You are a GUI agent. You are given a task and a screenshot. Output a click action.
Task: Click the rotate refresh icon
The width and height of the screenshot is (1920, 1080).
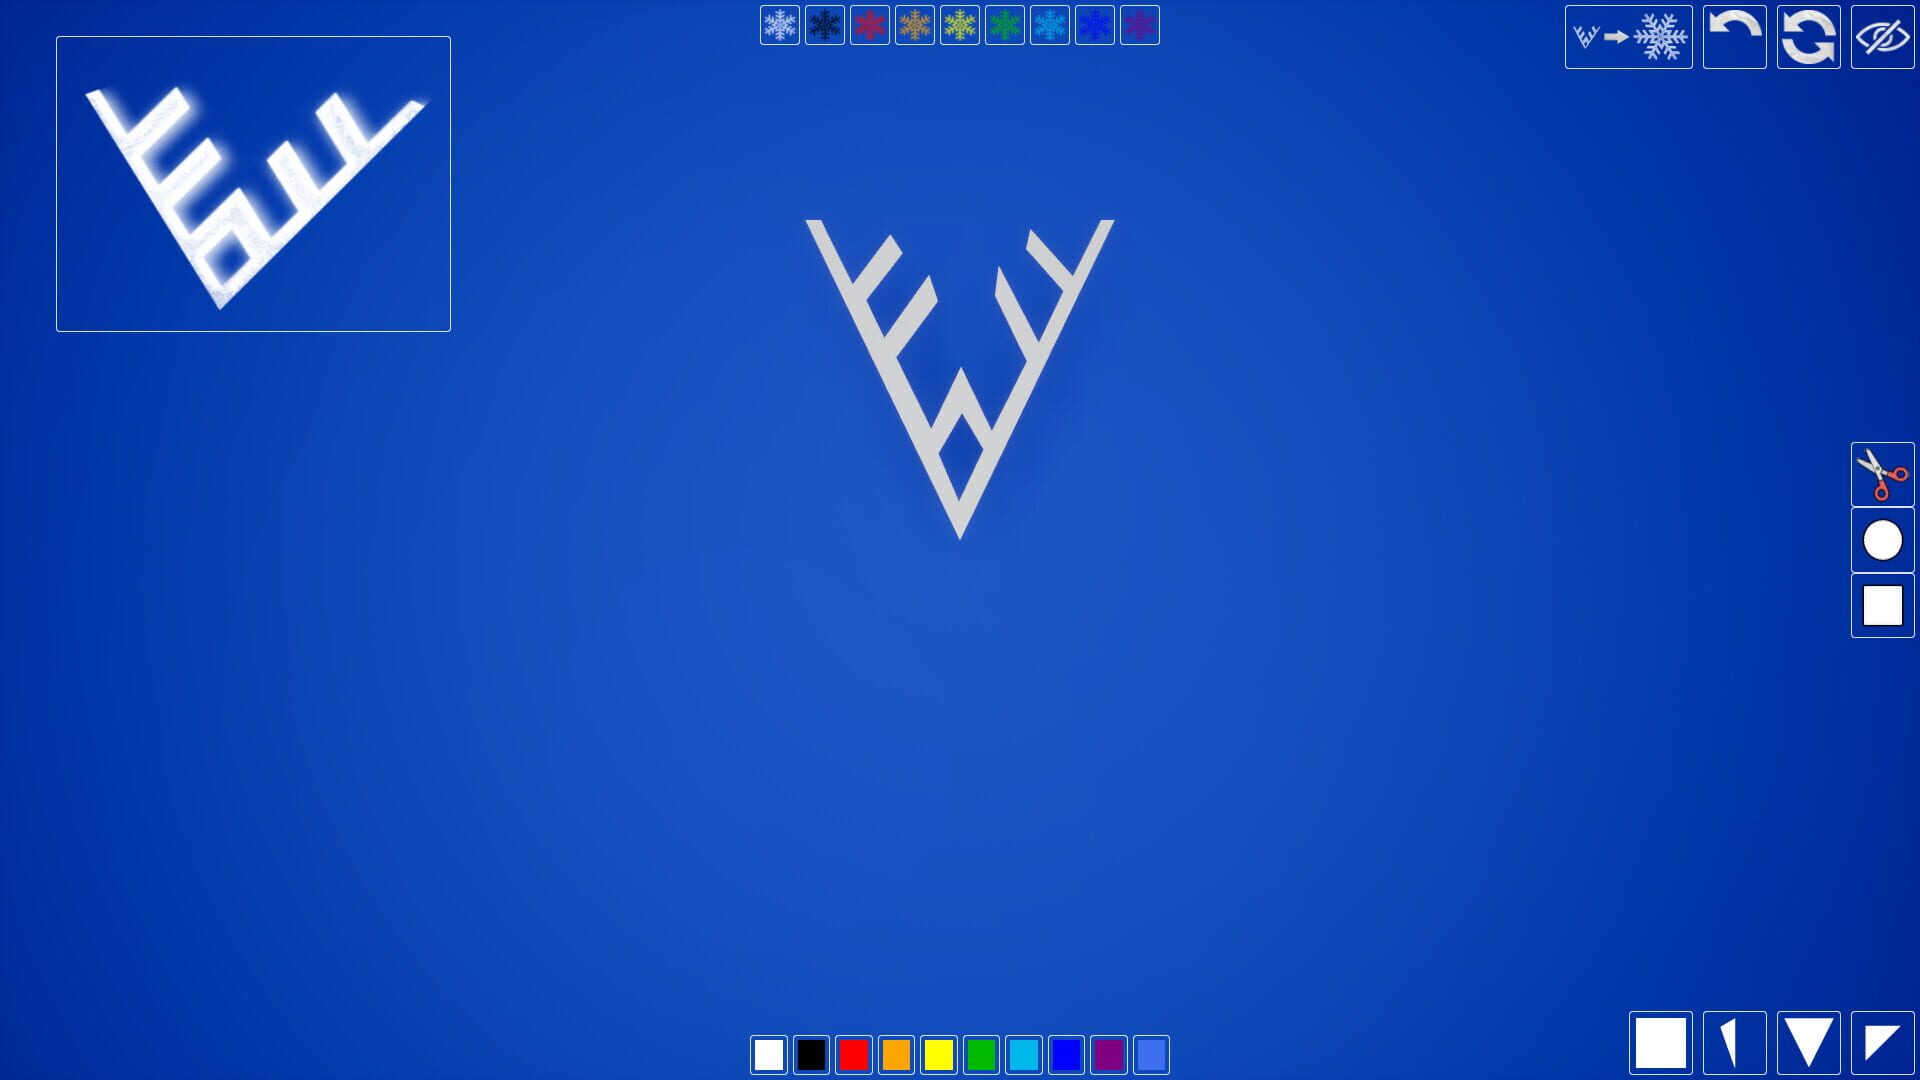1809,37
